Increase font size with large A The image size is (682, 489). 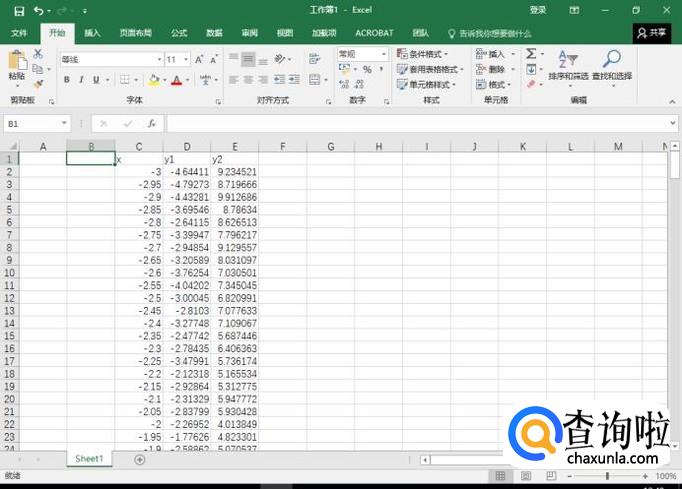click(x=199, y=59)
